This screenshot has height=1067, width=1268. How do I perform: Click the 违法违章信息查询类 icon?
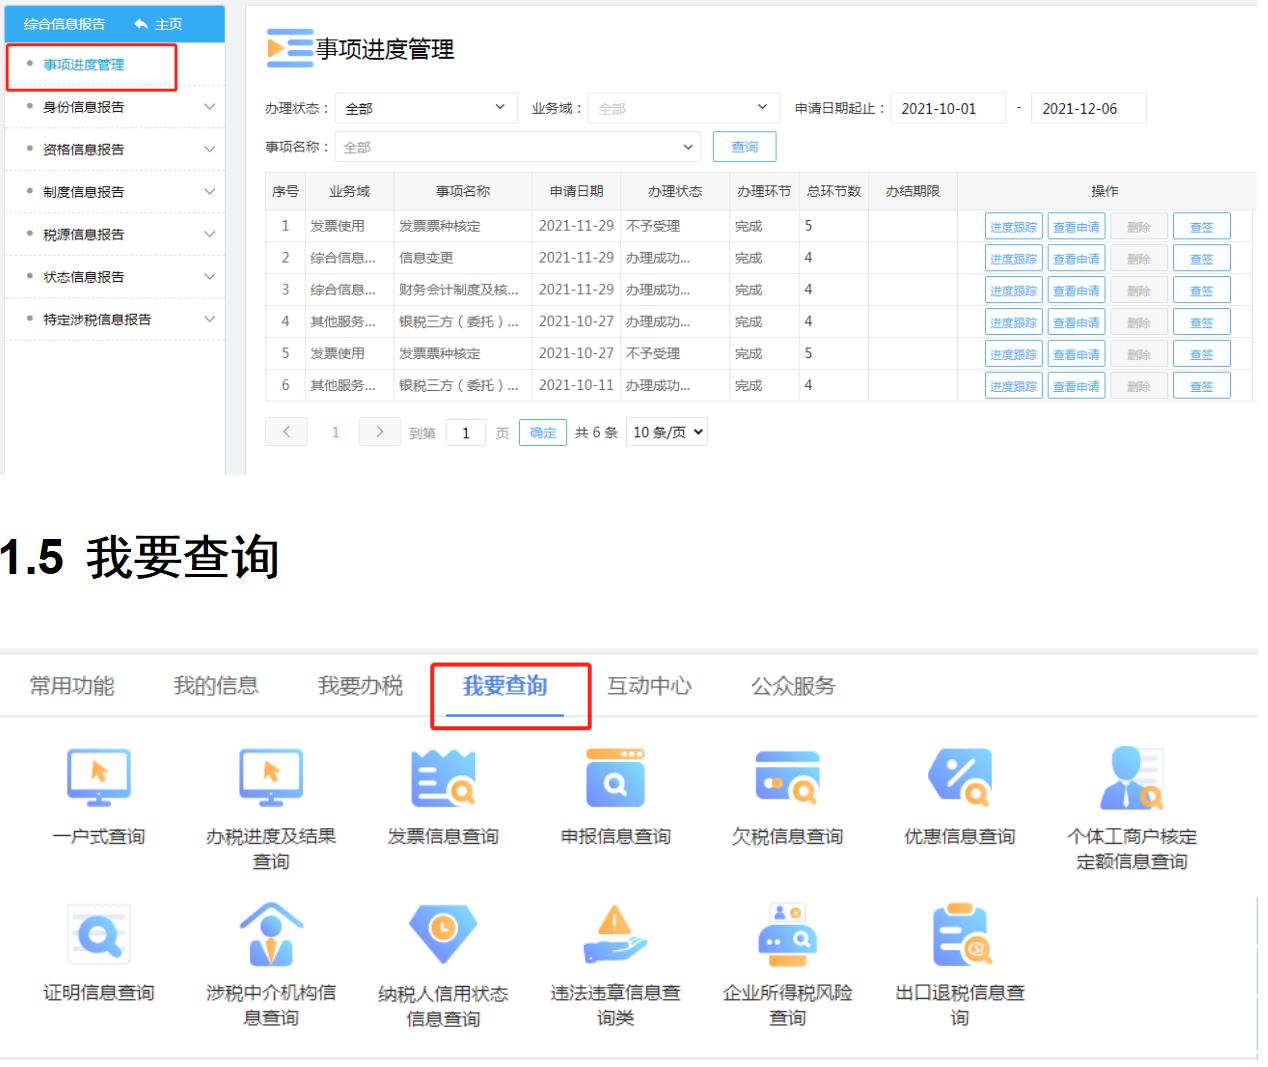pos(615,935)
